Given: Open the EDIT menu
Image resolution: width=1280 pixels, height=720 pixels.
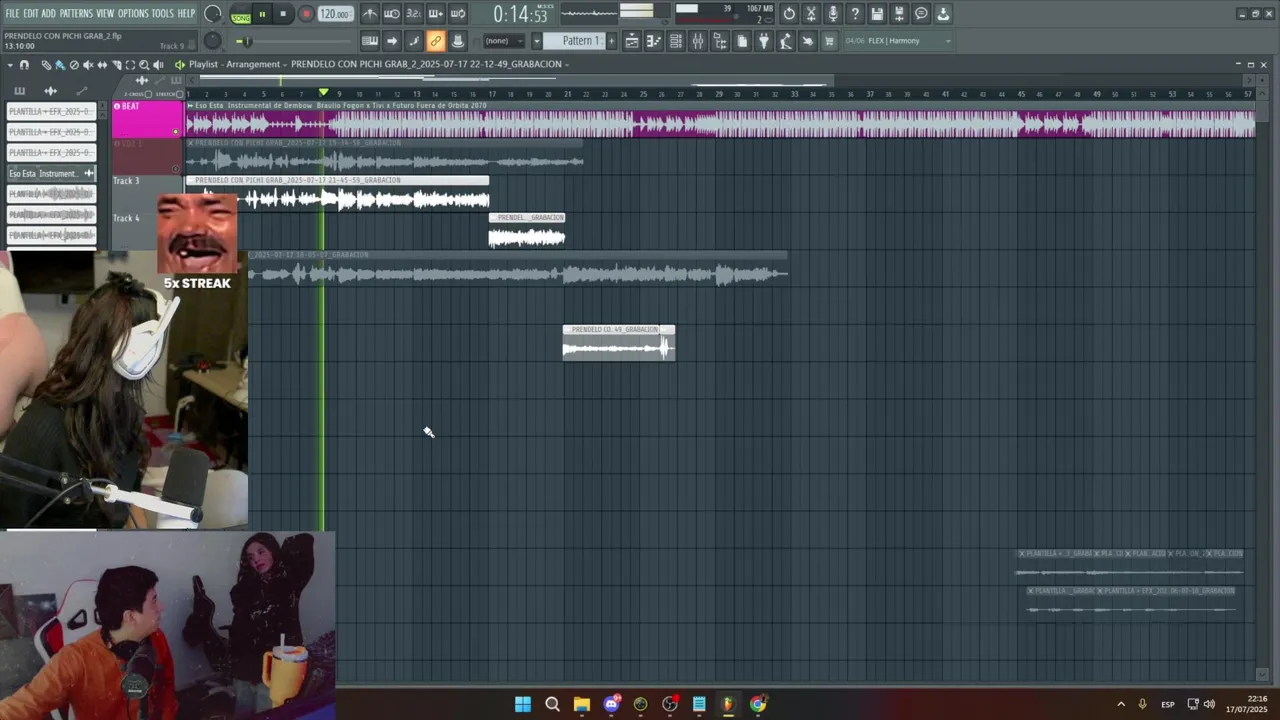Looking at the screenshot, I should point(31,13).
